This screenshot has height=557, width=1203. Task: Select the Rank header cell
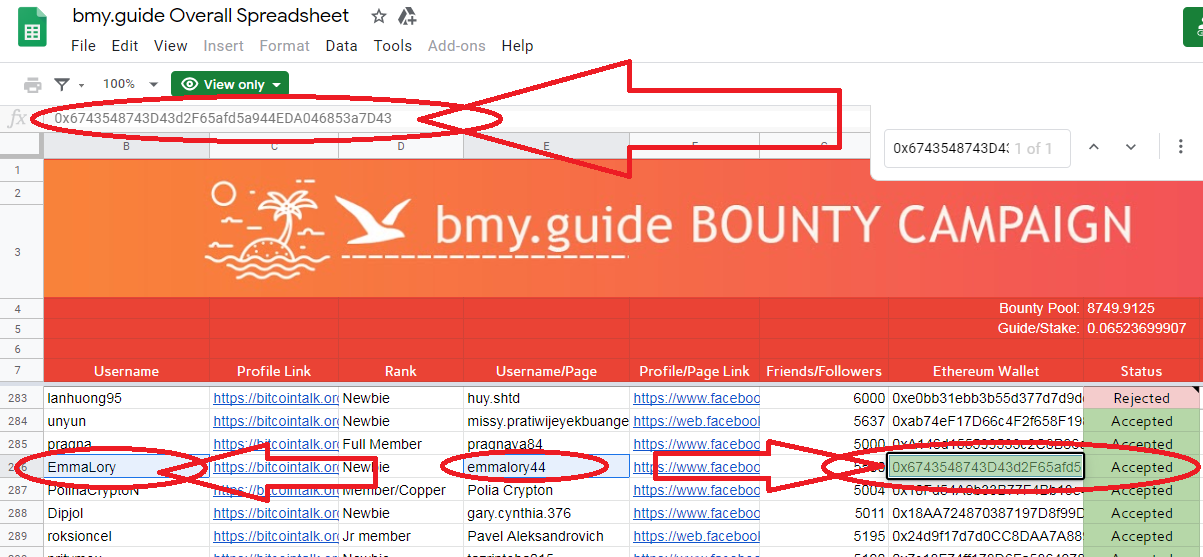[401, 371]
